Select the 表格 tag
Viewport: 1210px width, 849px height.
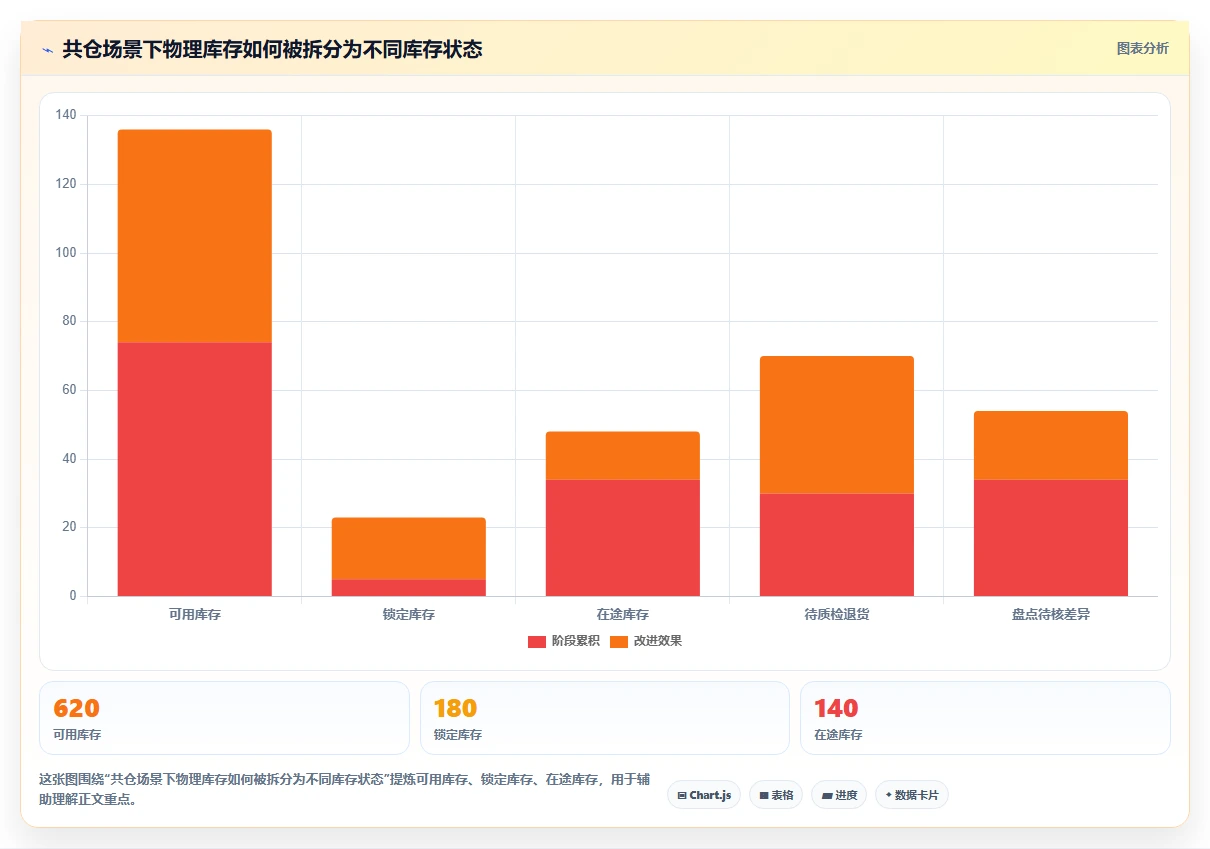pos(776,795)
